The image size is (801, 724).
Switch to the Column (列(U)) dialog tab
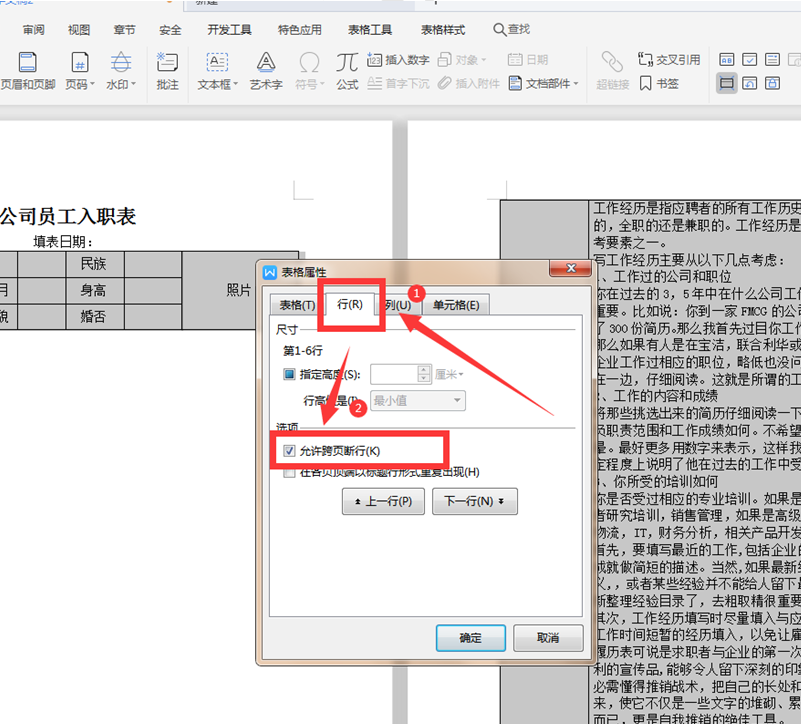(x=398, y=305)
